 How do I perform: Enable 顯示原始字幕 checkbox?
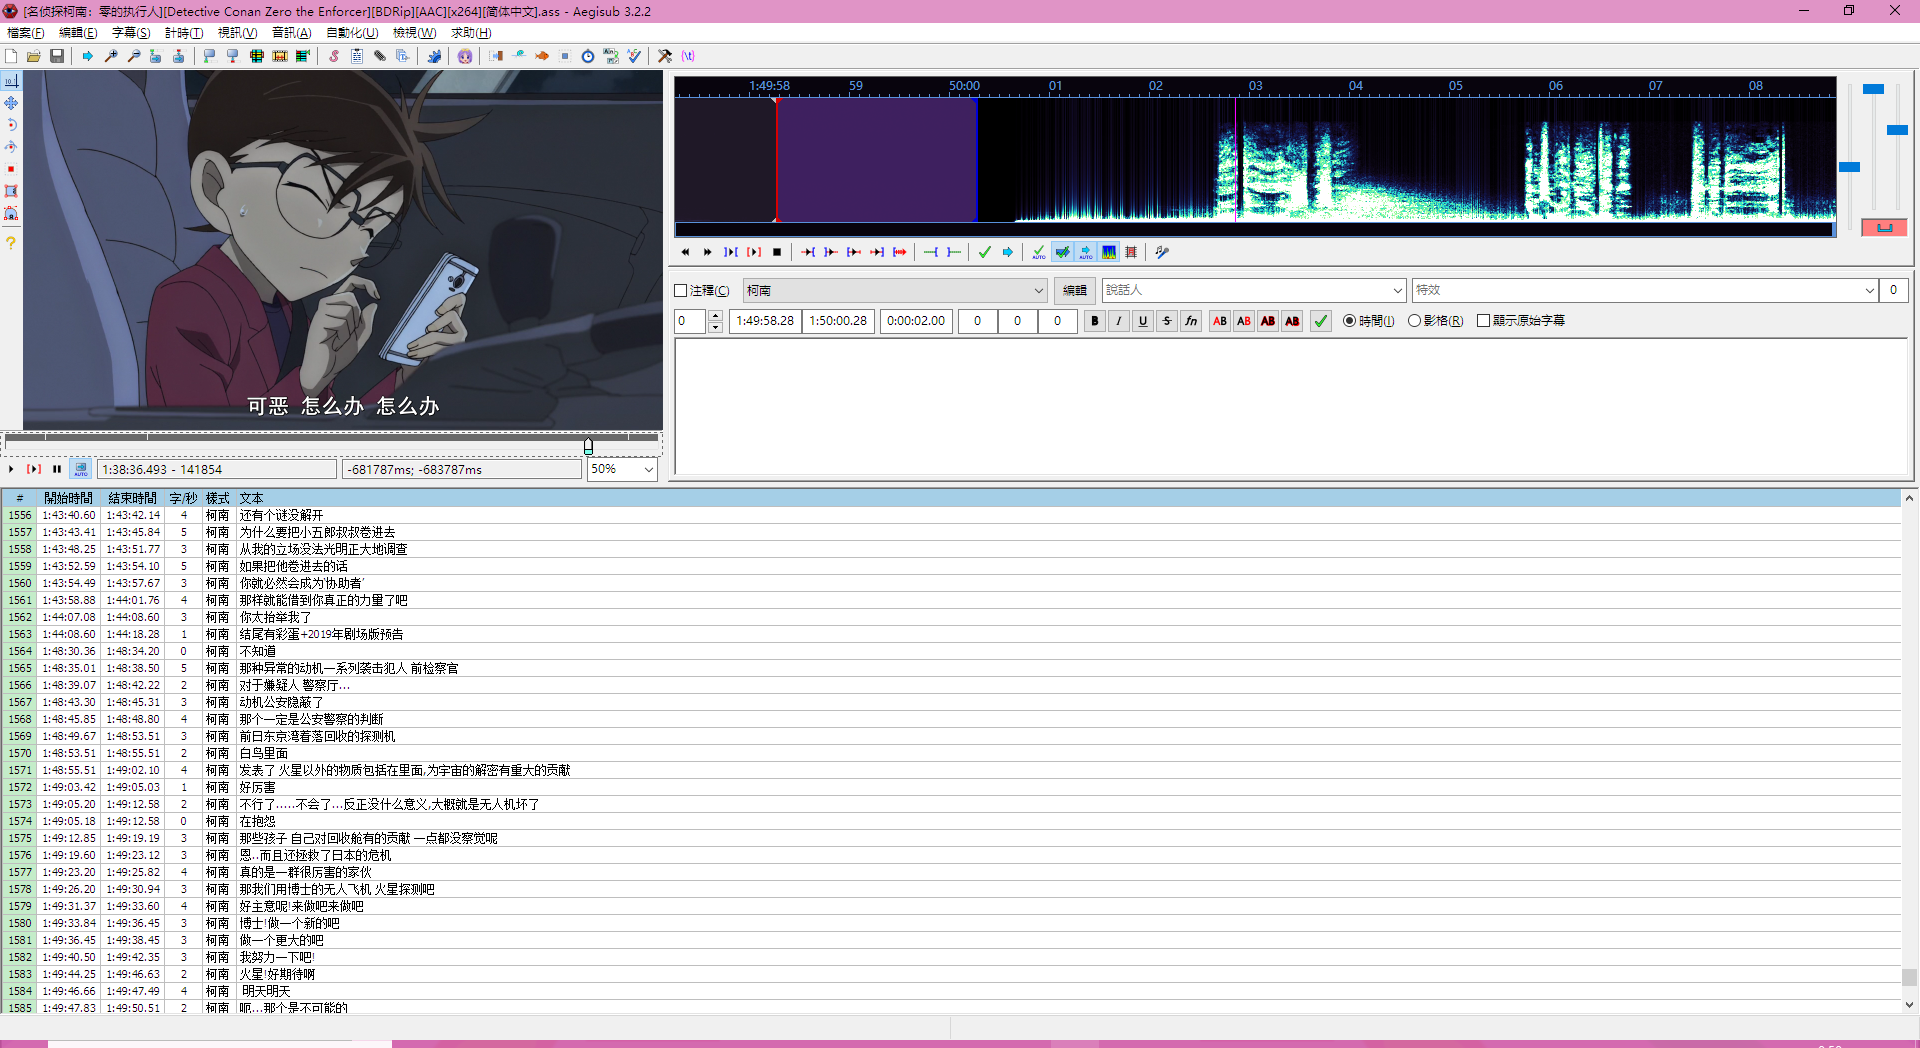[x=1483, y=321]
